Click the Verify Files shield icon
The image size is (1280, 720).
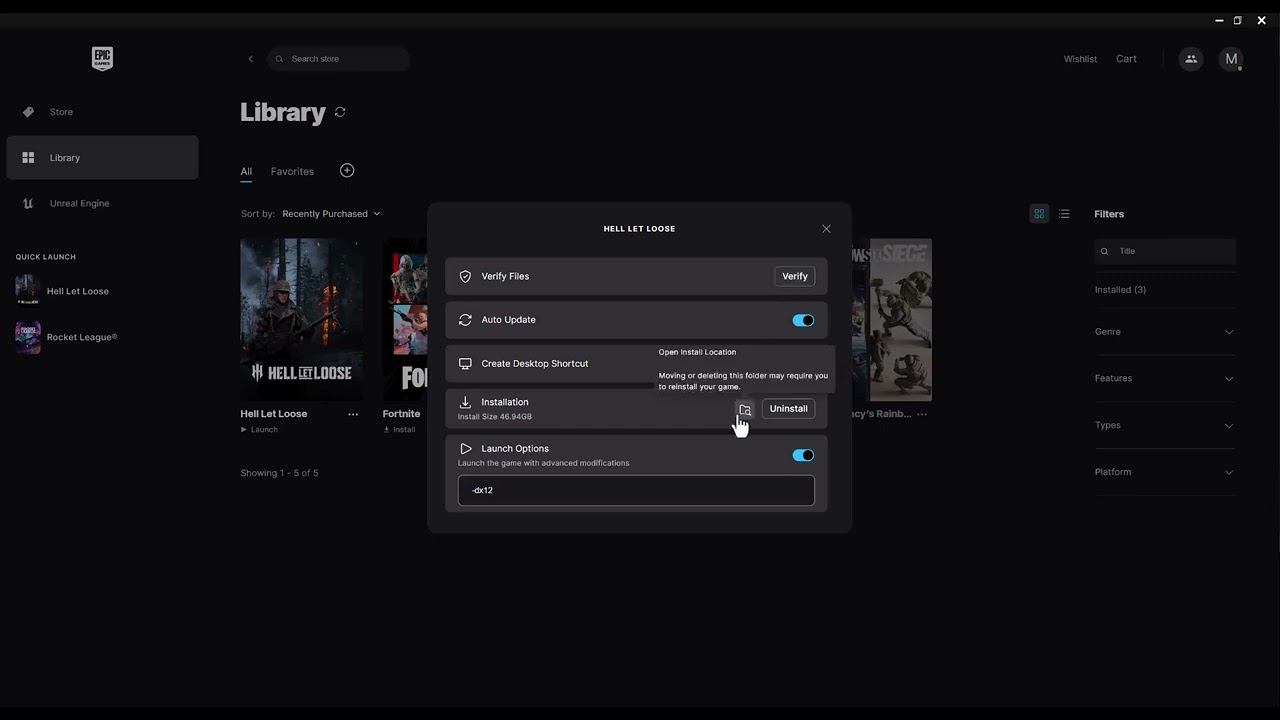[465, 276]
